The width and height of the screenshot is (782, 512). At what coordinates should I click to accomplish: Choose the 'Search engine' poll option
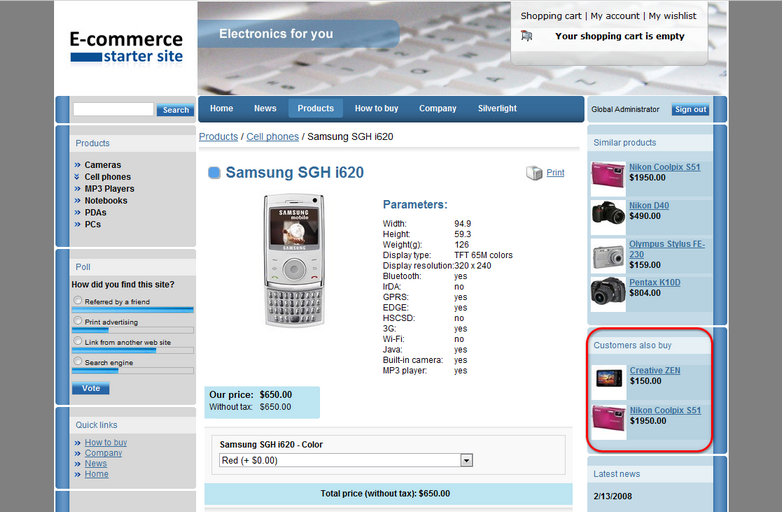tap(78, 361)
